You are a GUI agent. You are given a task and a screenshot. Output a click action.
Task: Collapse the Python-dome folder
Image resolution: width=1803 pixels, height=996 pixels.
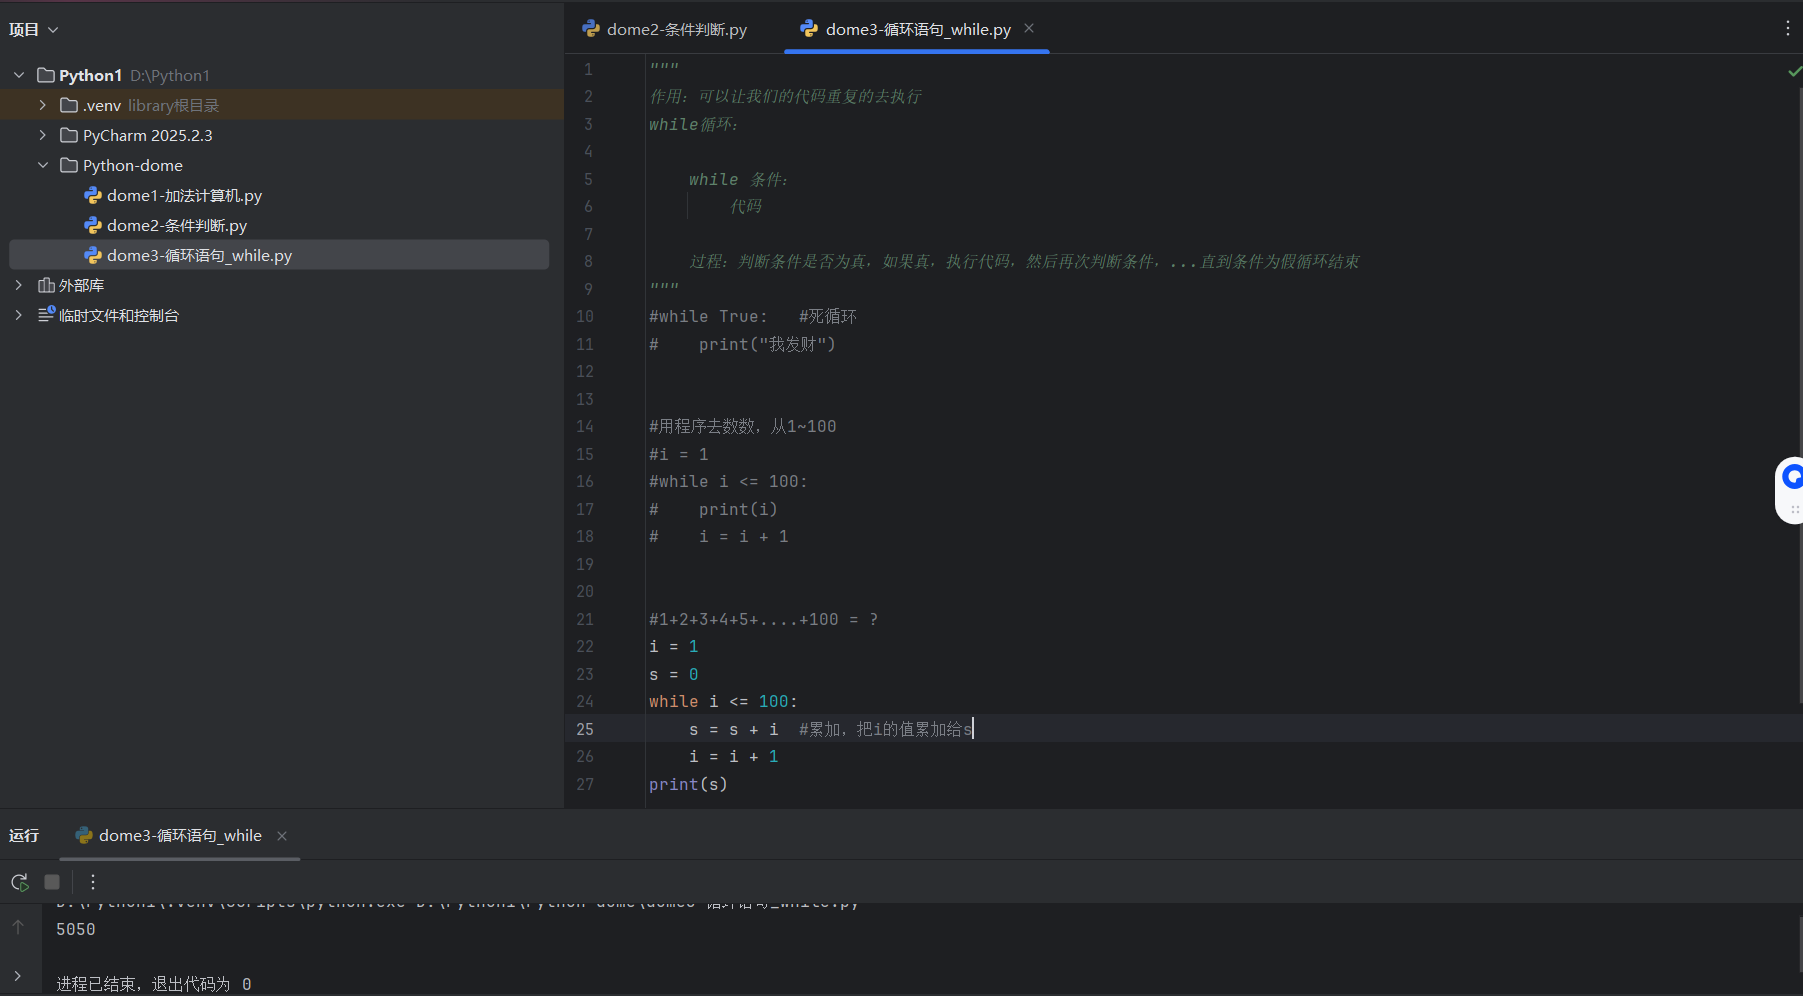tap(43, 165)
